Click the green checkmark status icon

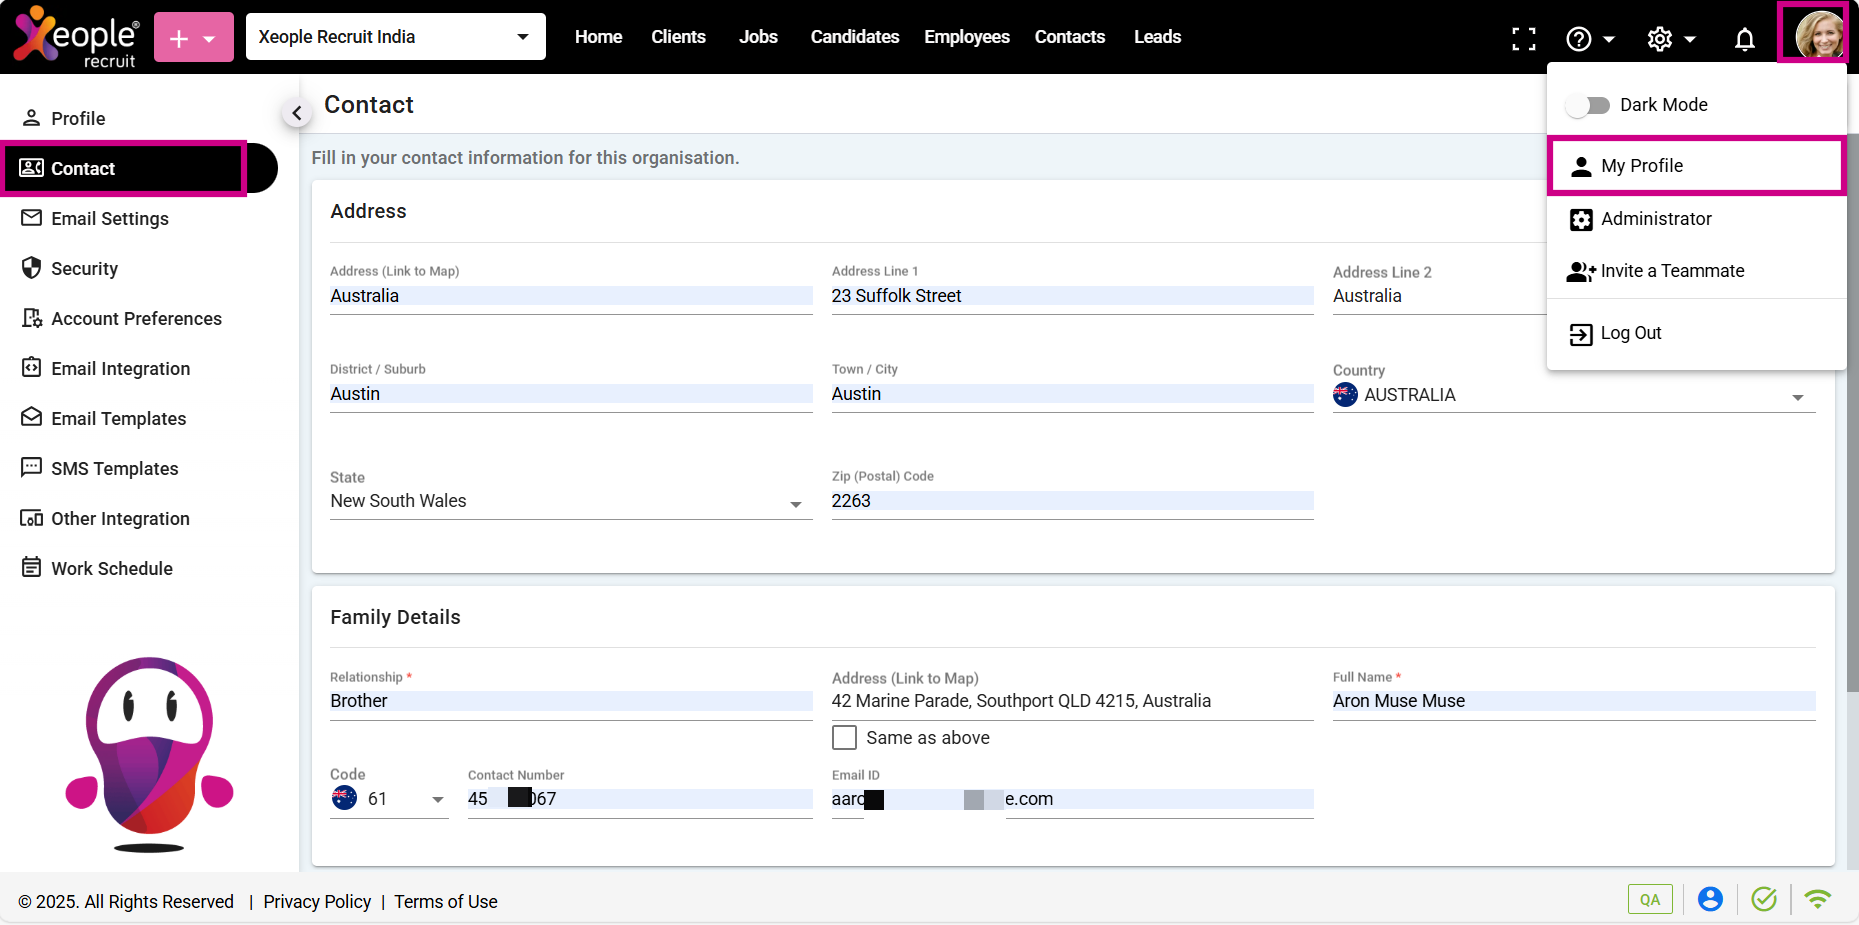[x=1764, y=899]
